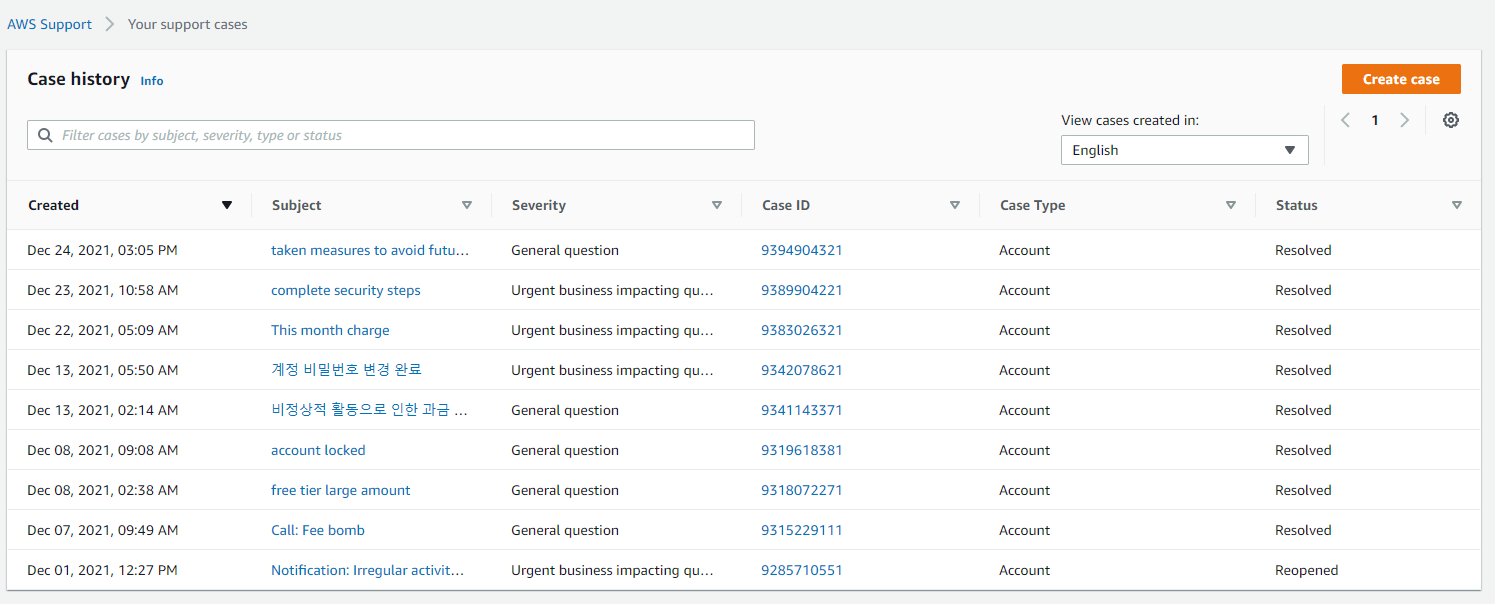Image resolution: width=1495 pixels, height=604 pixels.
Task: Sort by Severity column arrow
Action: tap(717, 205)
